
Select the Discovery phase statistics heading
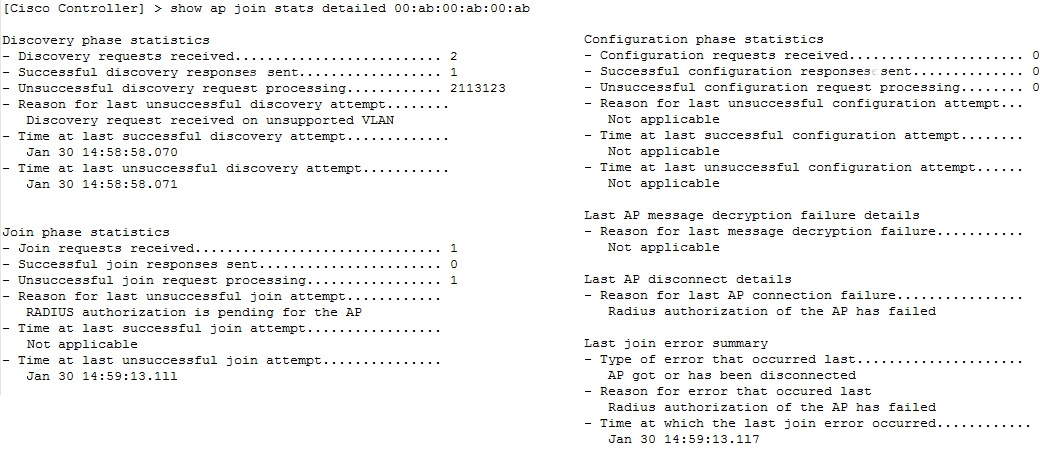(106, 40)
